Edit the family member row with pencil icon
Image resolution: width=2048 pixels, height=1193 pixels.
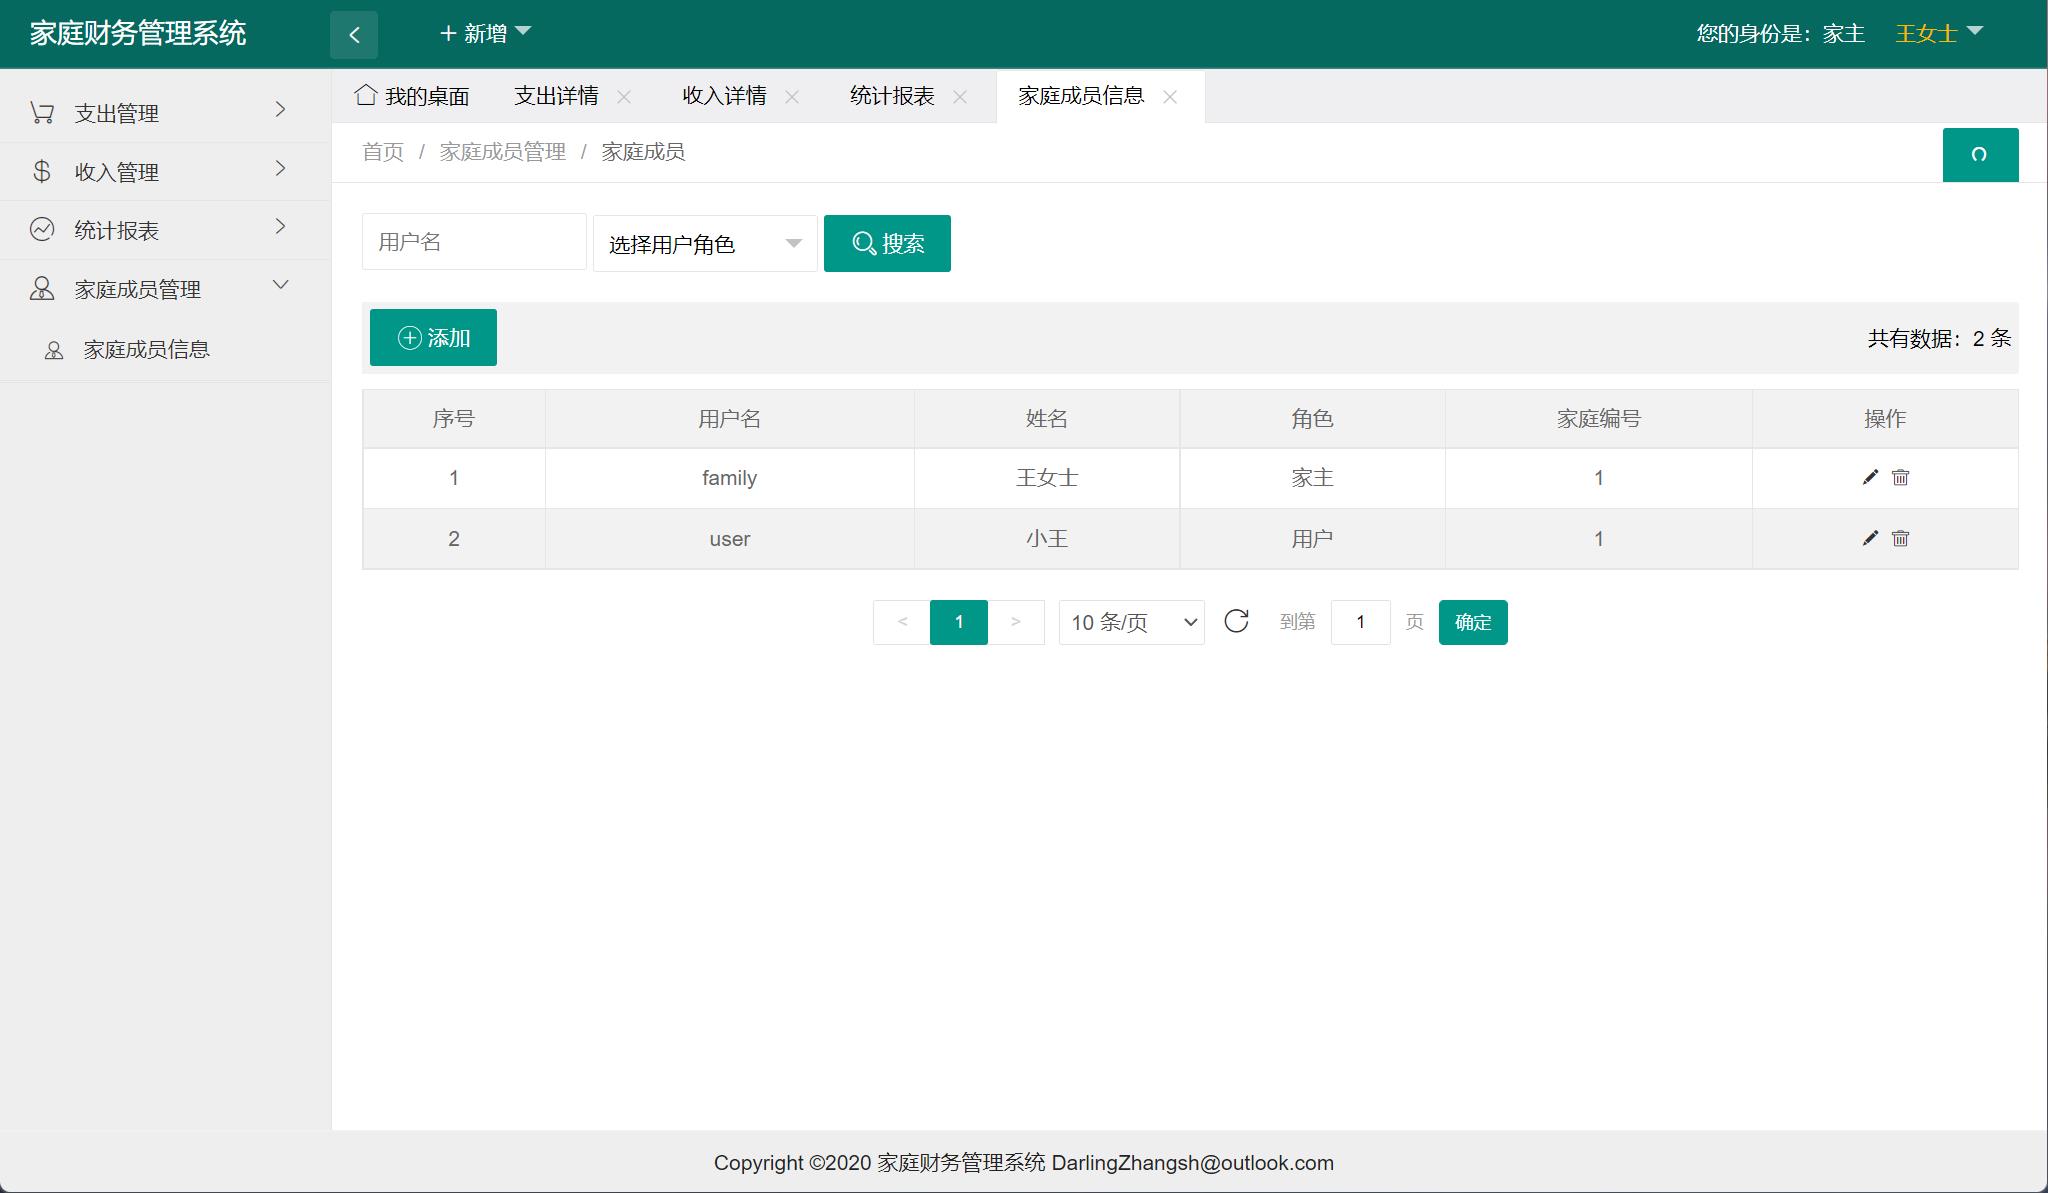1869,477
